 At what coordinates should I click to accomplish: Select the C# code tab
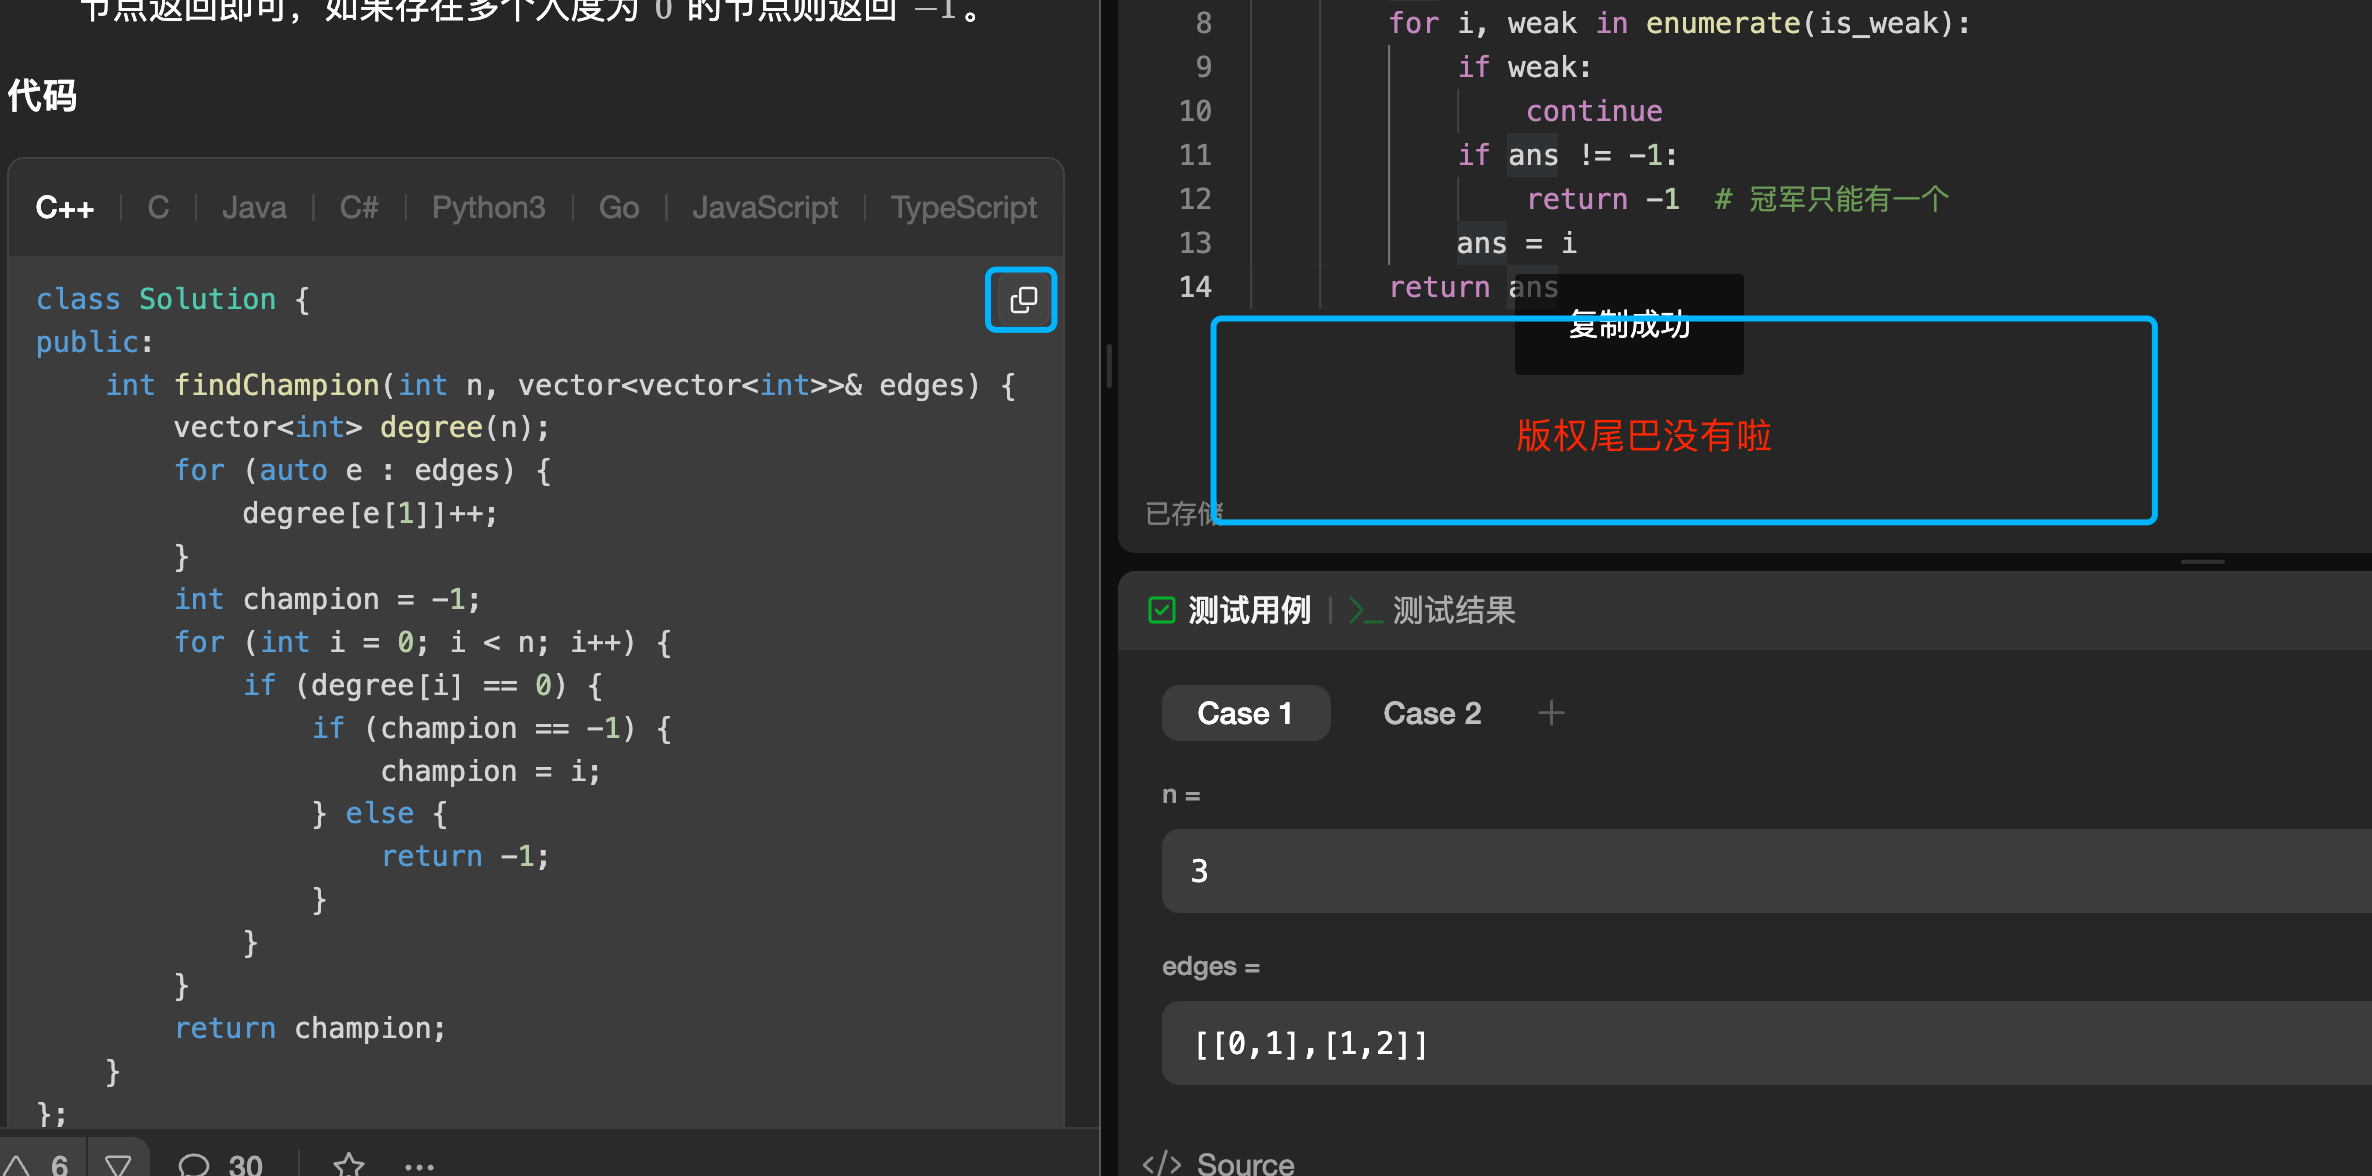click(359, 207)
